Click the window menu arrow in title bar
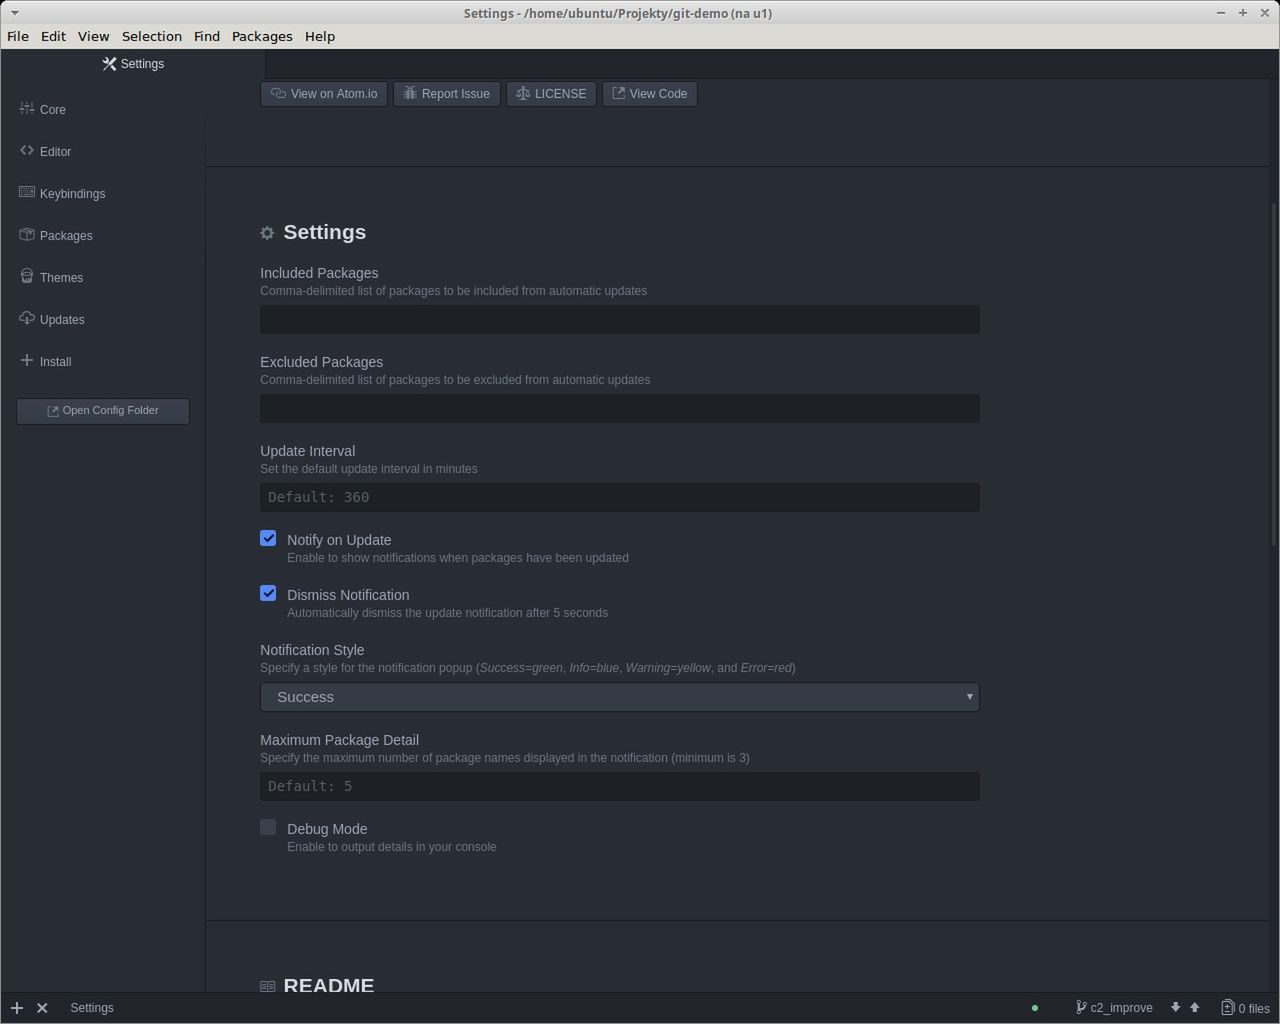Image resolution: width=1280 pixels, height=1024 pixels. point(14,13)
